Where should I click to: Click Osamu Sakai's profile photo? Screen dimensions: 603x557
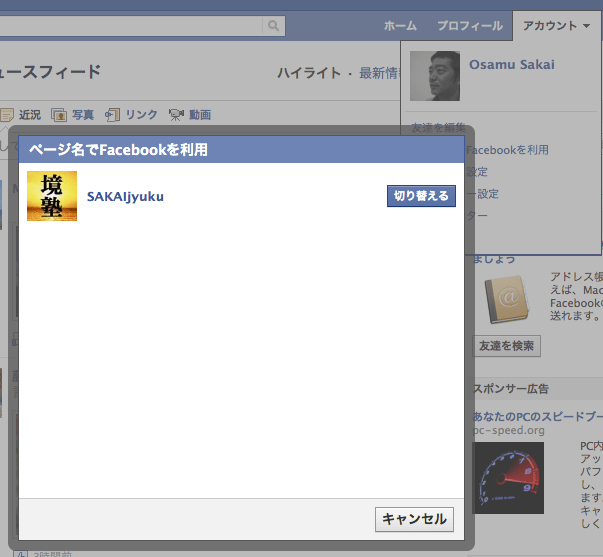pyautogui.click(x=435, y=76)
